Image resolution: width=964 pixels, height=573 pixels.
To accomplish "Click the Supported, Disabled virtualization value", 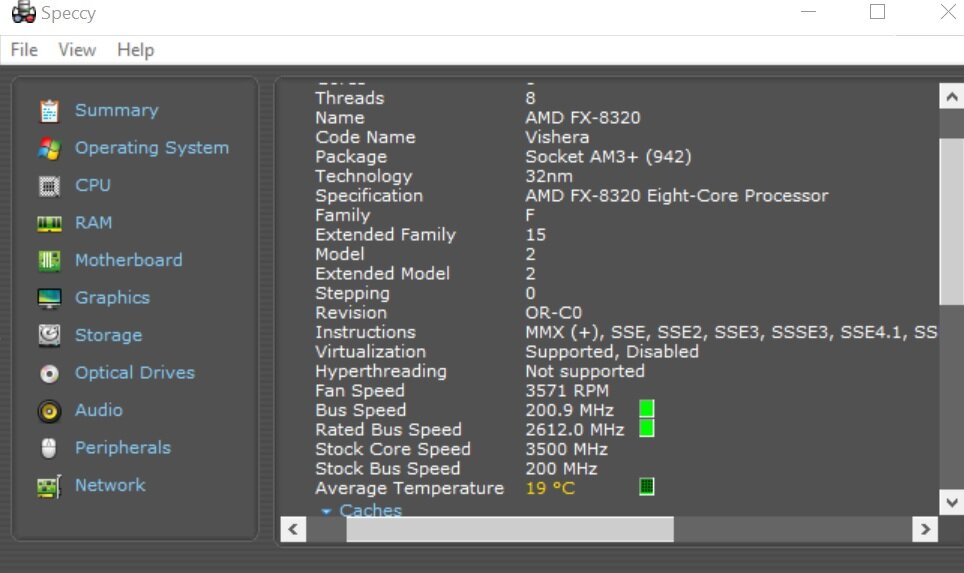I will tap(612, 352).
